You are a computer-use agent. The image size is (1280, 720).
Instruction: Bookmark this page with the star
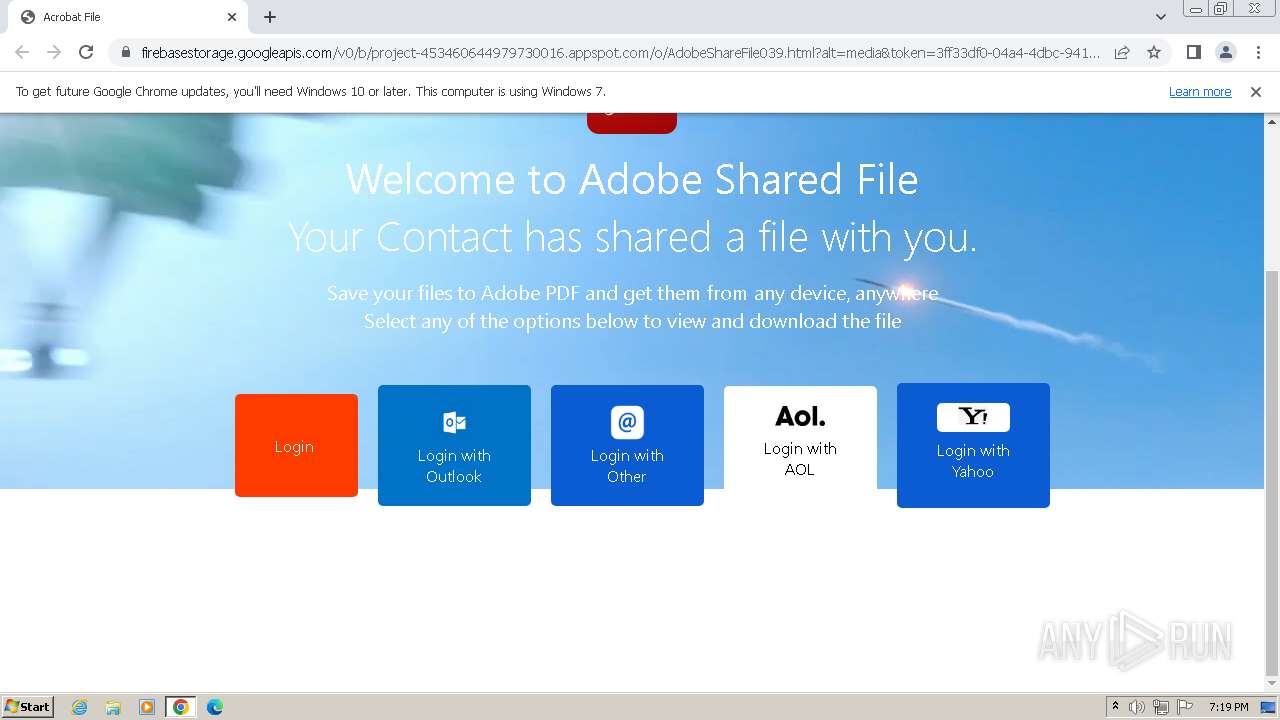[1154, 52]
